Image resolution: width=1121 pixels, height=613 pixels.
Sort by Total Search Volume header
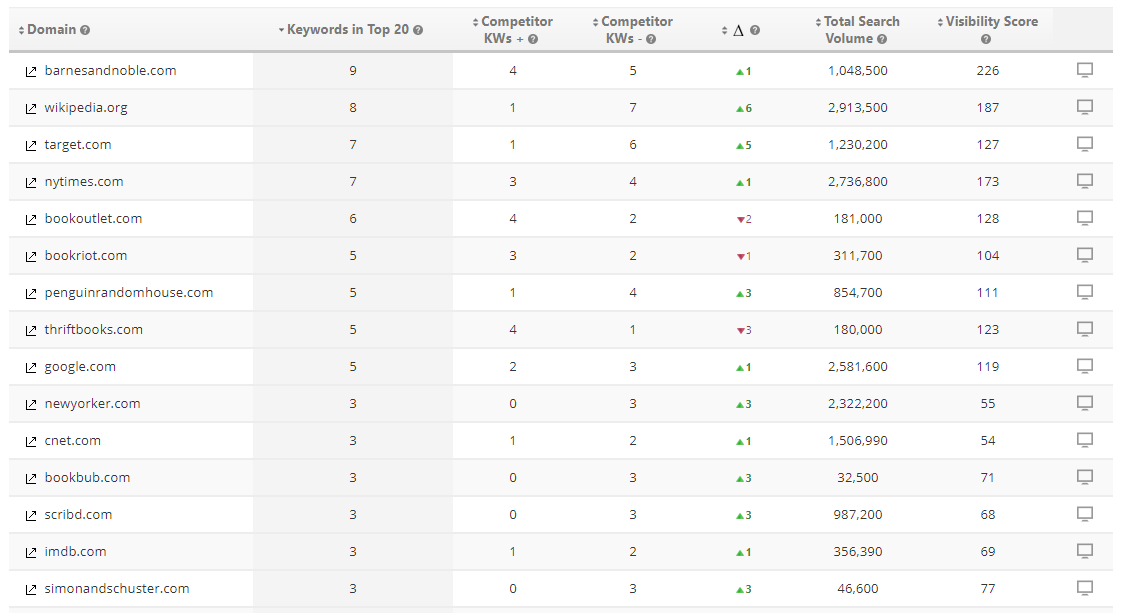(857, 30)
